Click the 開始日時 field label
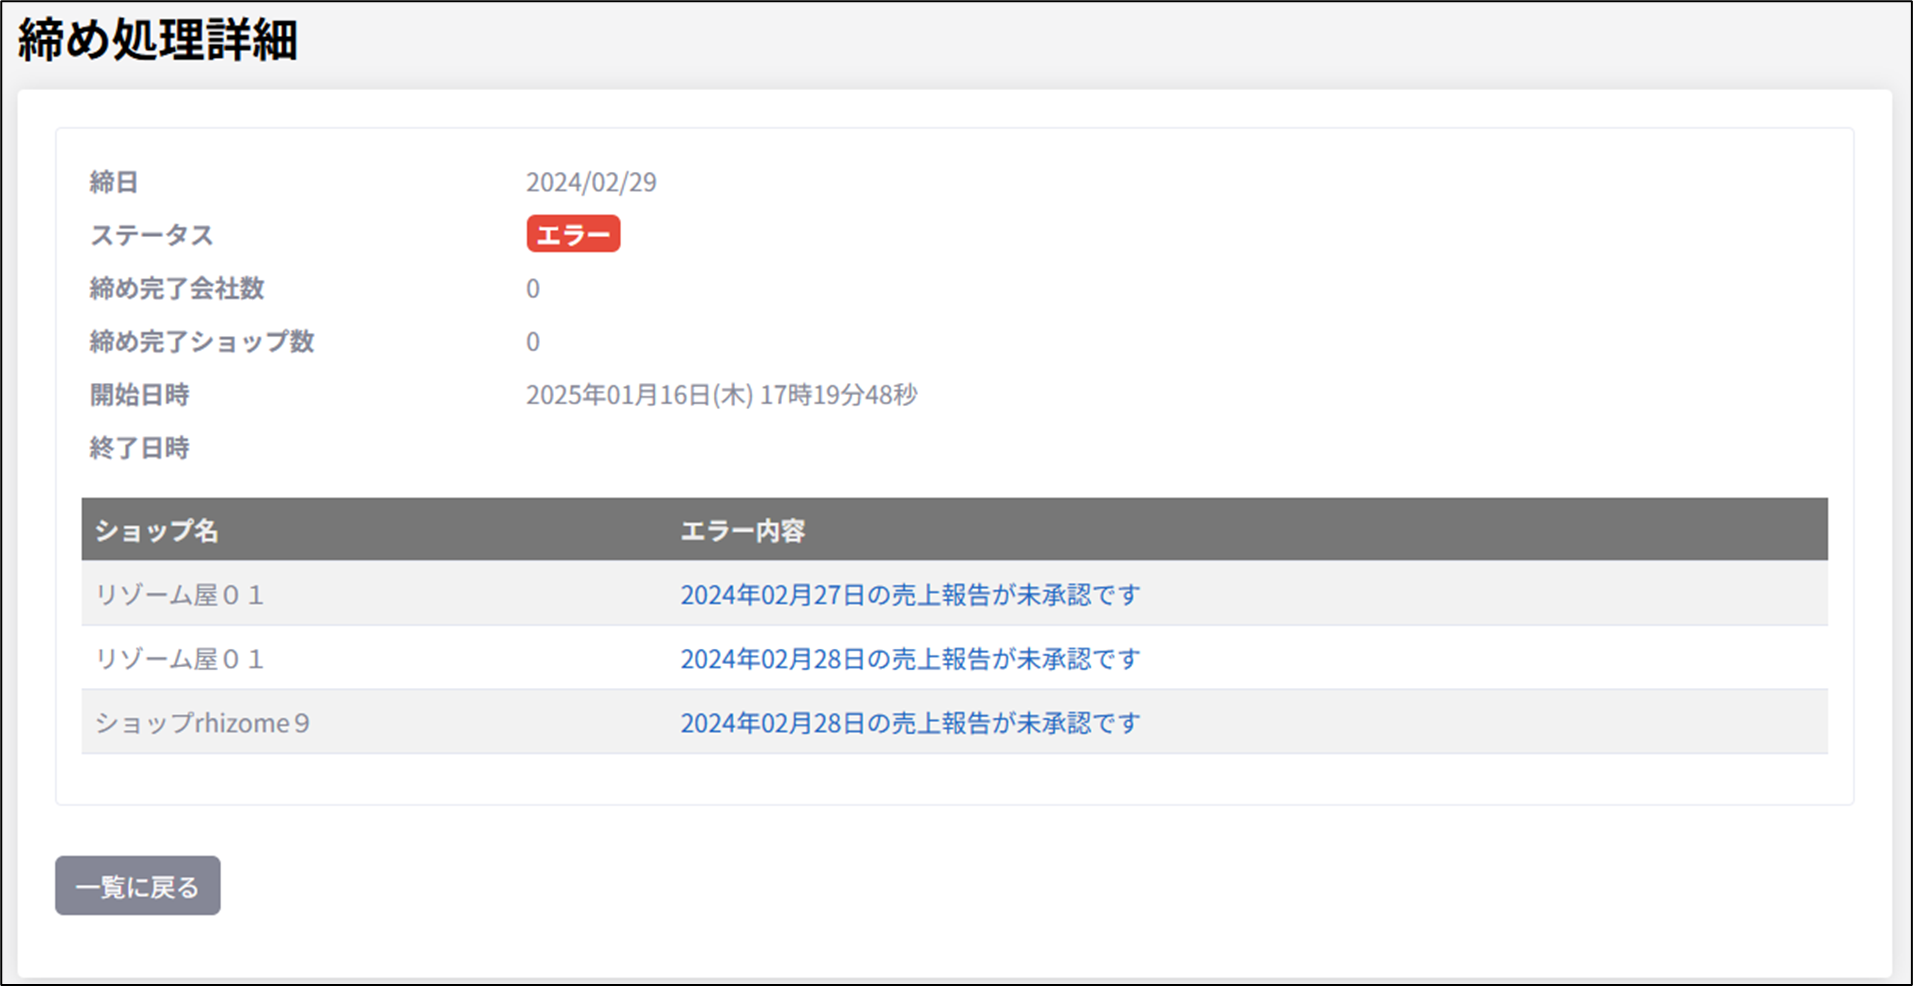This screenshot has width=1913, height=986. [139, 395]
